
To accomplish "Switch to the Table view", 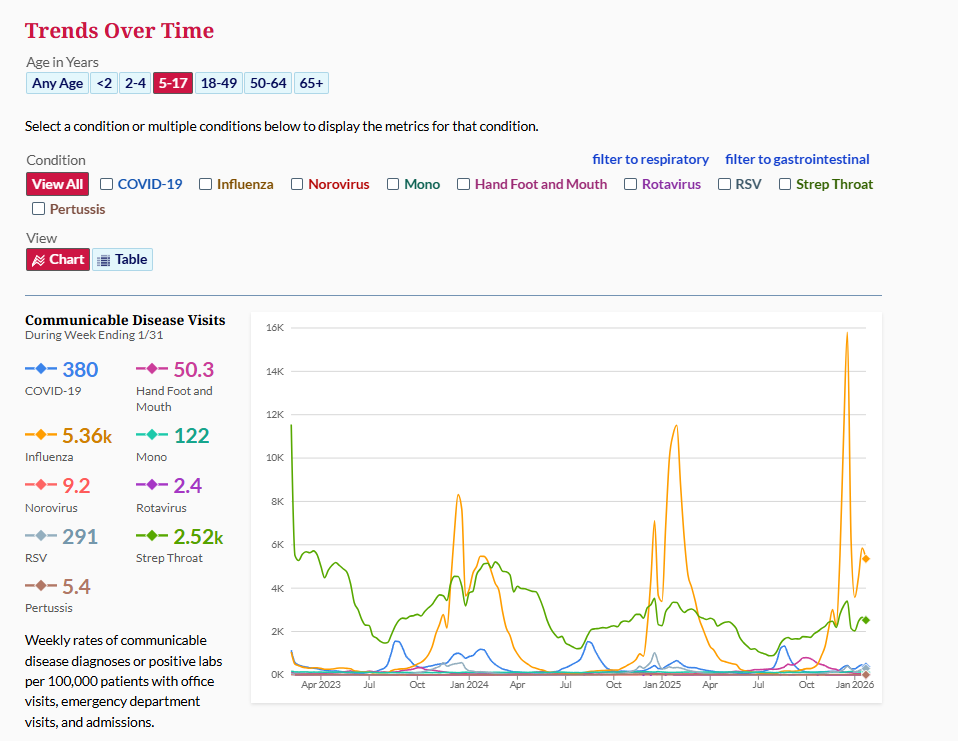I will coord(122,260).
